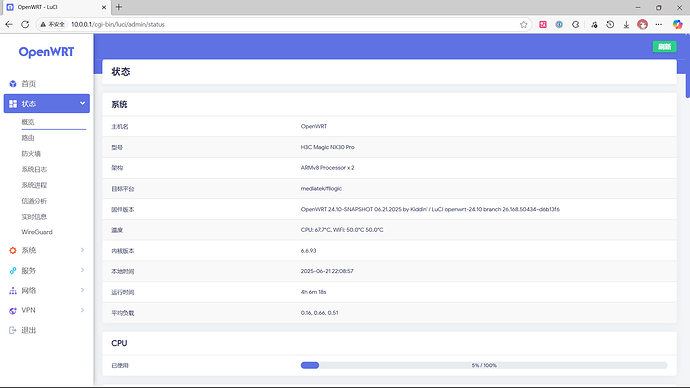690x388 pixels.
Task: Open the 防火墙 firewall submenu item
Action: (x=31, y=154)
